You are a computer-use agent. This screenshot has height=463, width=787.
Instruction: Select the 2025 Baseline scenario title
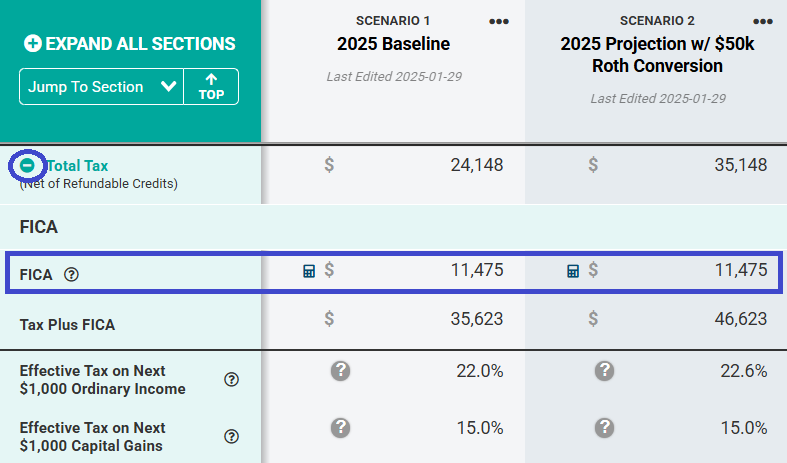[x=393, y=44]
